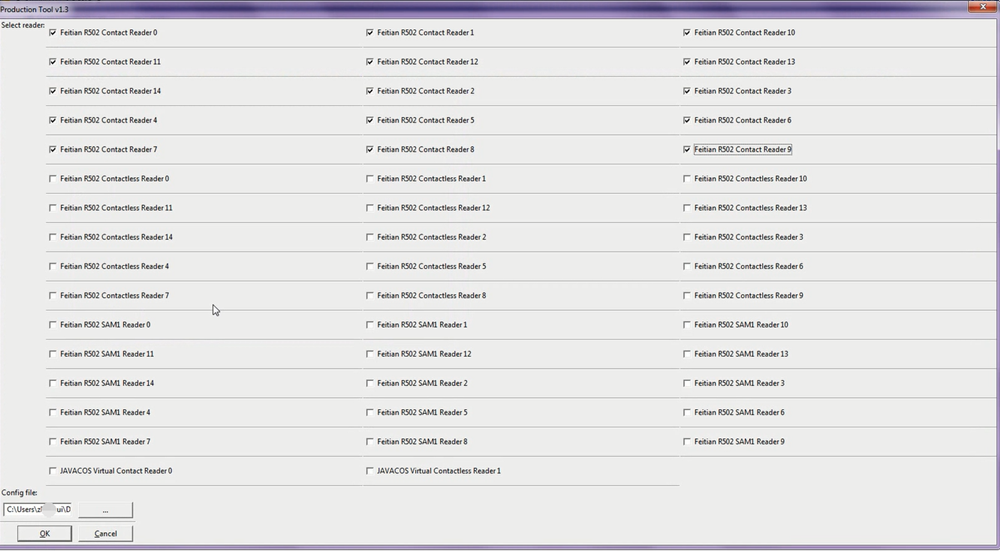Select Feitian R502 SAM1 Reader 13
Image resolution: width=1000 pixels, height=551 pixels.
coord(687,354)
